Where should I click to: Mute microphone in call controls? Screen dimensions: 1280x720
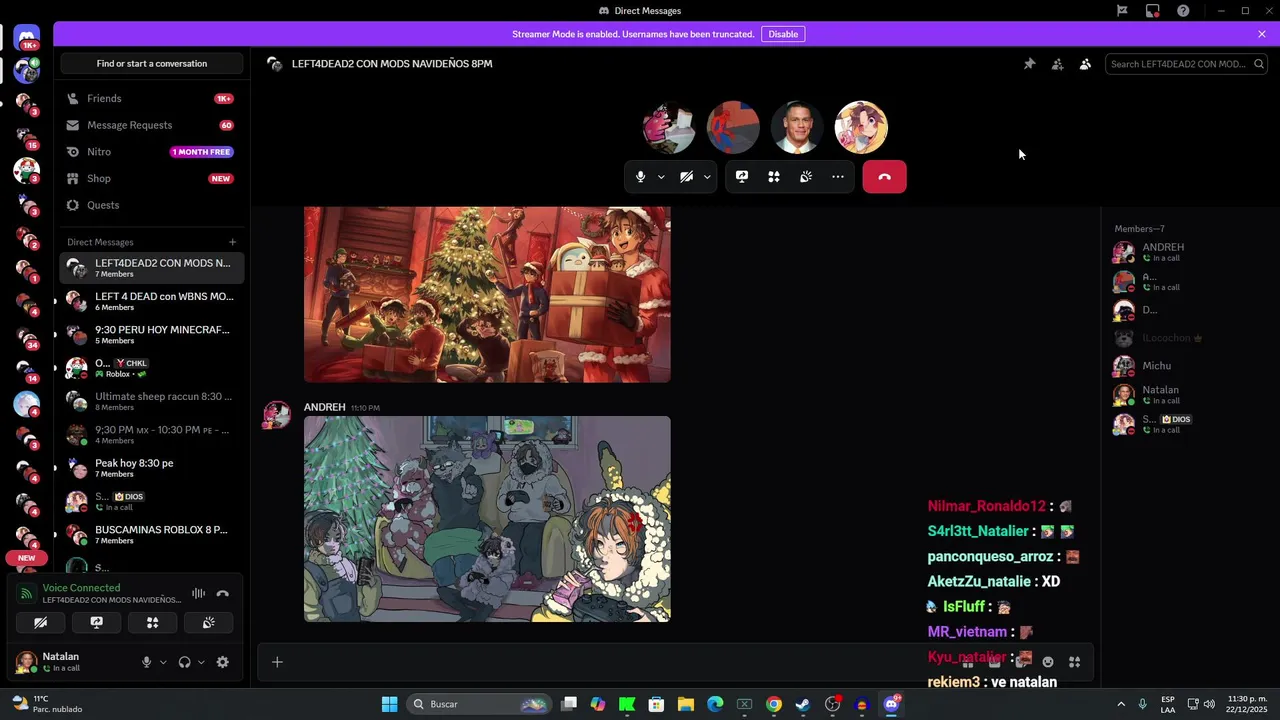point(640,177)
